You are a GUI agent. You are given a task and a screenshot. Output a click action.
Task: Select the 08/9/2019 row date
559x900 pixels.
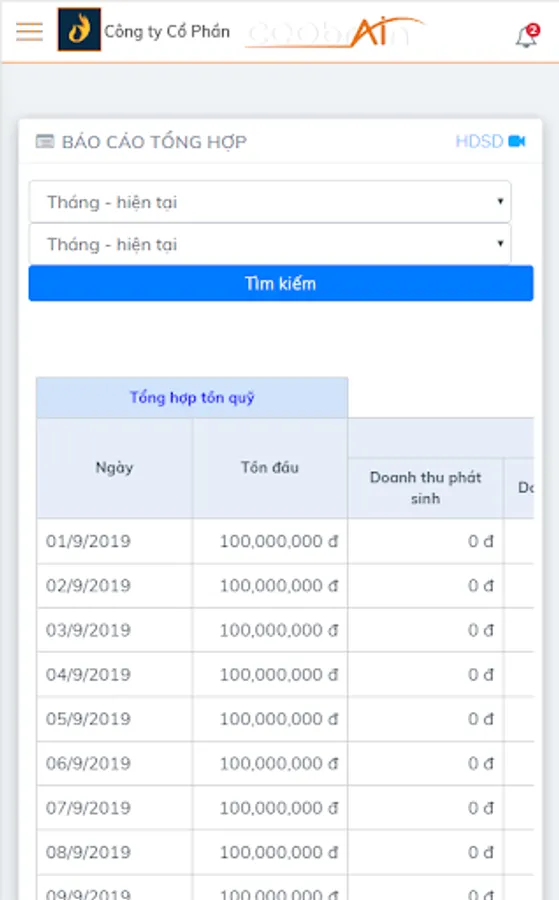point(88,852)
